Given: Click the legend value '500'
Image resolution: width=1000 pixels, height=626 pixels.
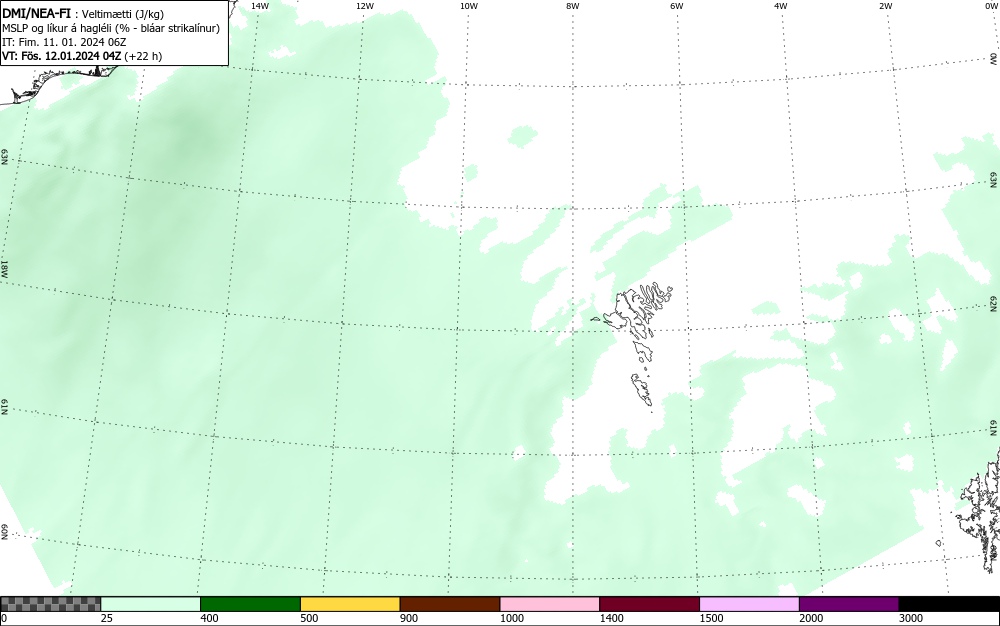Looking at the screenshot, I should (x=309, y=618).
